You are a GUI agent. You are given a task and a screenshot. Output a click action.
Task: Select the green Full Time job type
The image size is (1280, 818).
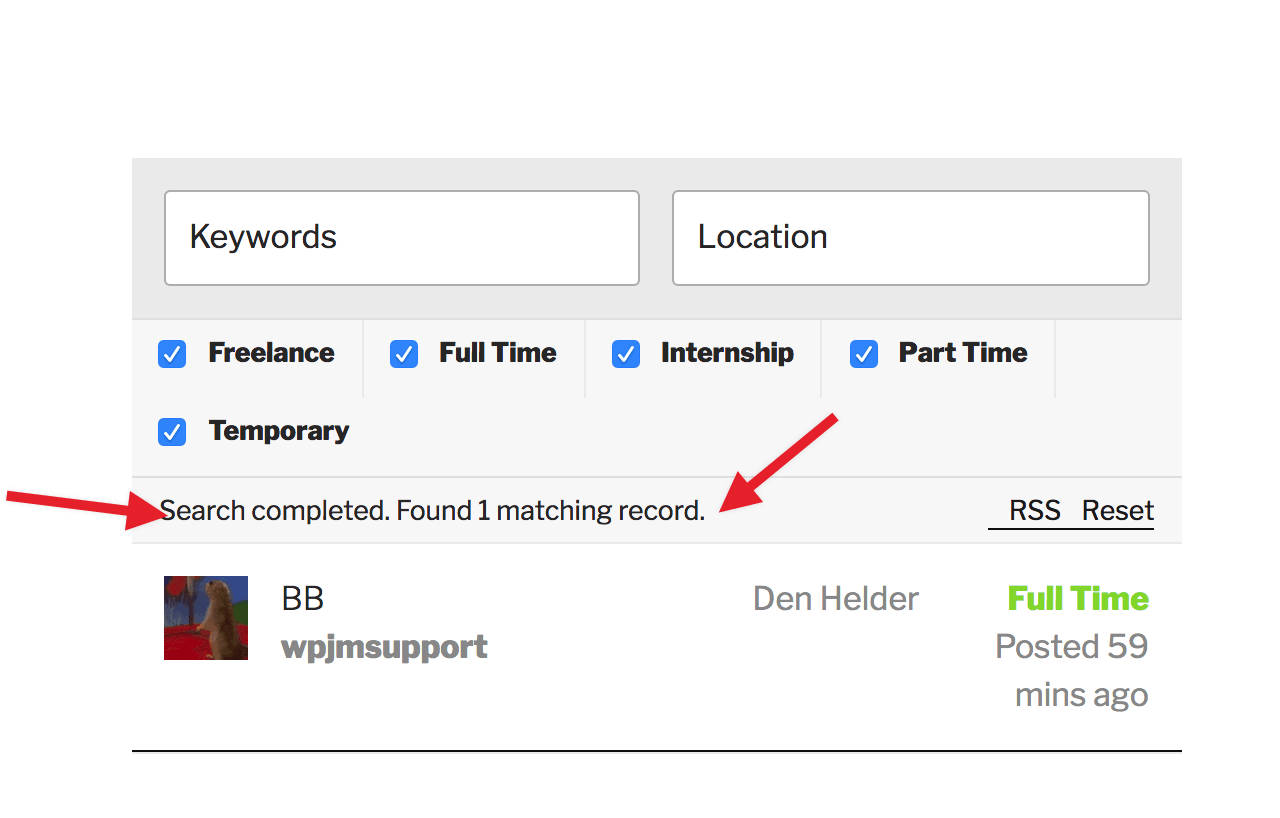[x=1078, y=599]
